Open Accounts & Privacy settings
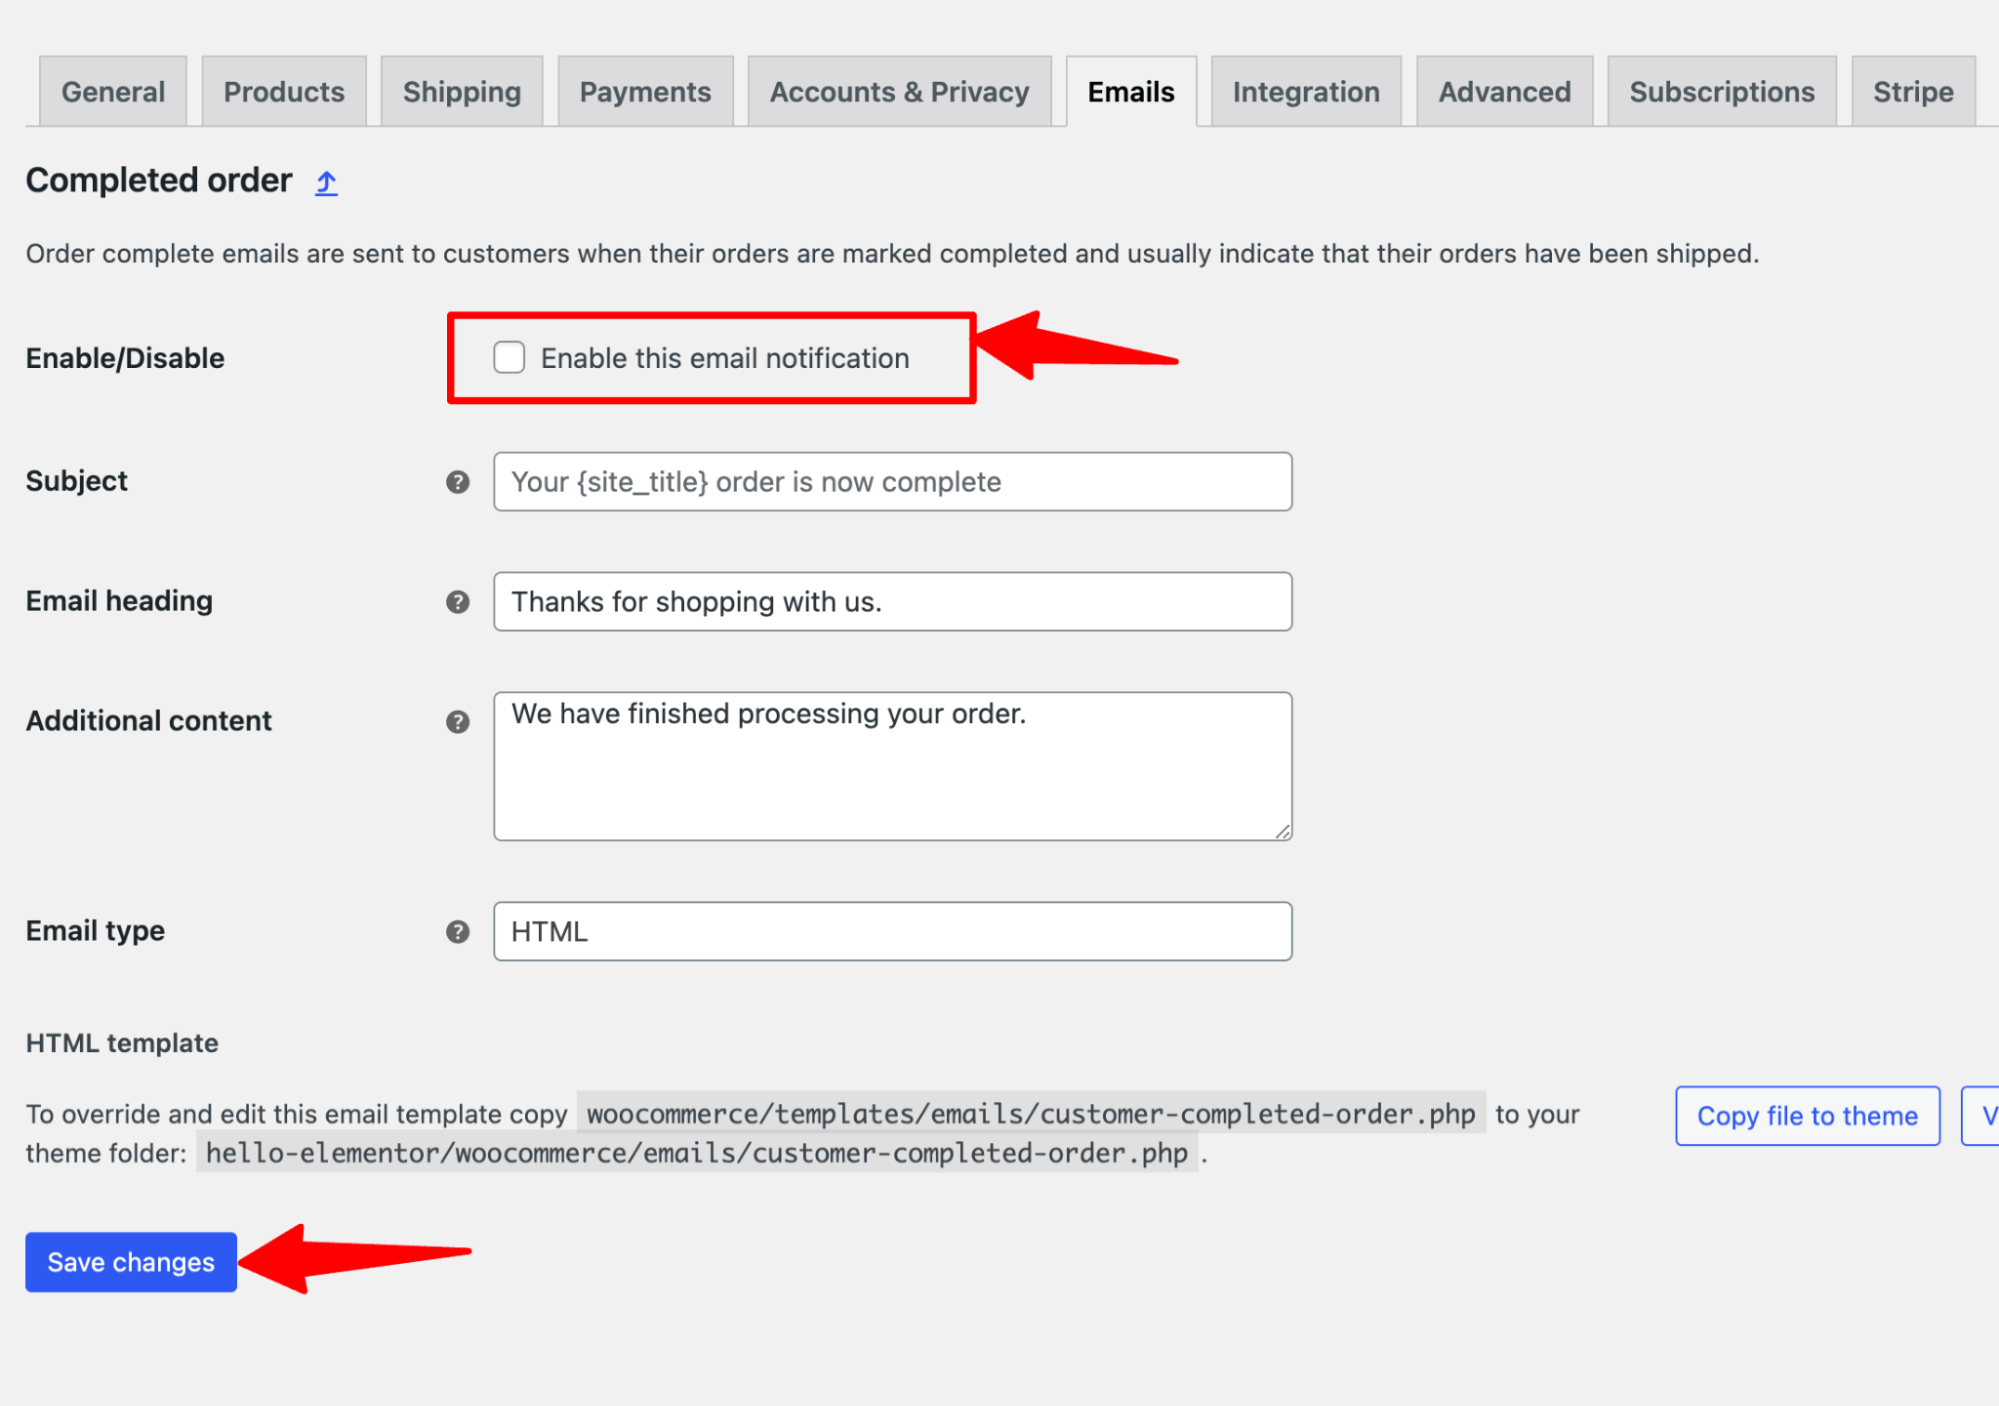This screenshot has height=1406, width=1999. (898, 91)
